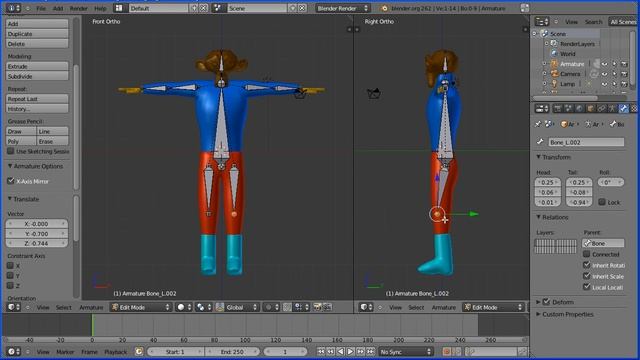
Task: Open the Blender Render engine dropdown
Action: (x=342, y=8)
